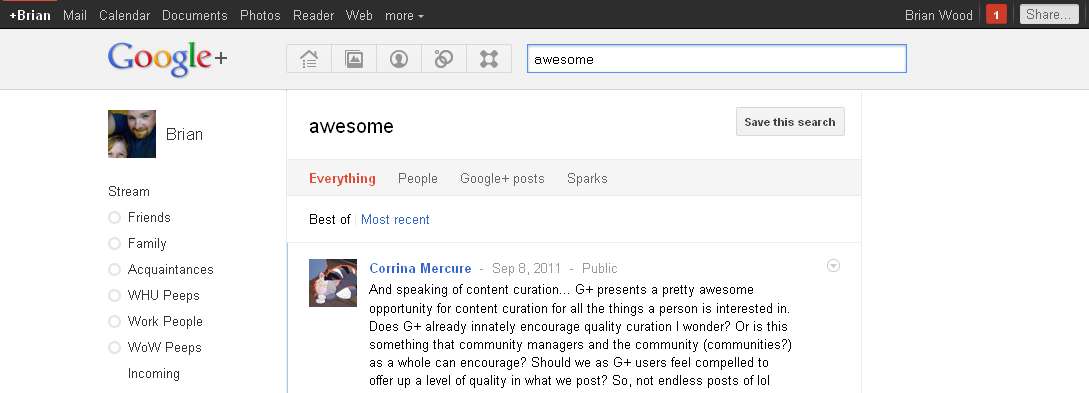The height and width of the screenshot is (393, 1089).
Task: Click Brian's profile photo in sidebar
Action: pos(132,134)
